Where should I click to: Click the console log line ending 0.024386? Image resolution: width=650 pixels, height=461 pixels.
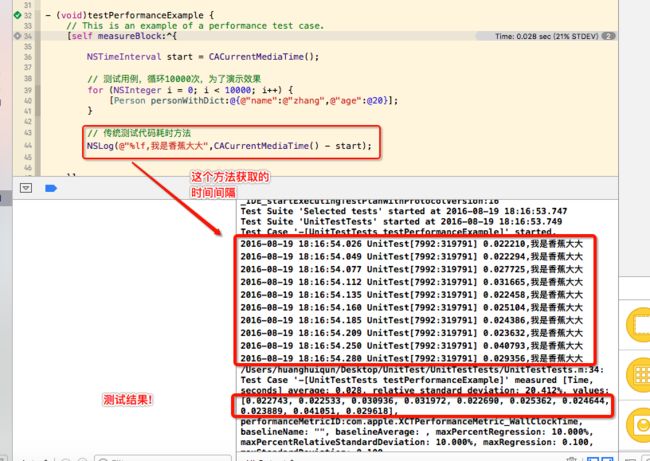pyautogui.click(x=412, y=320)
